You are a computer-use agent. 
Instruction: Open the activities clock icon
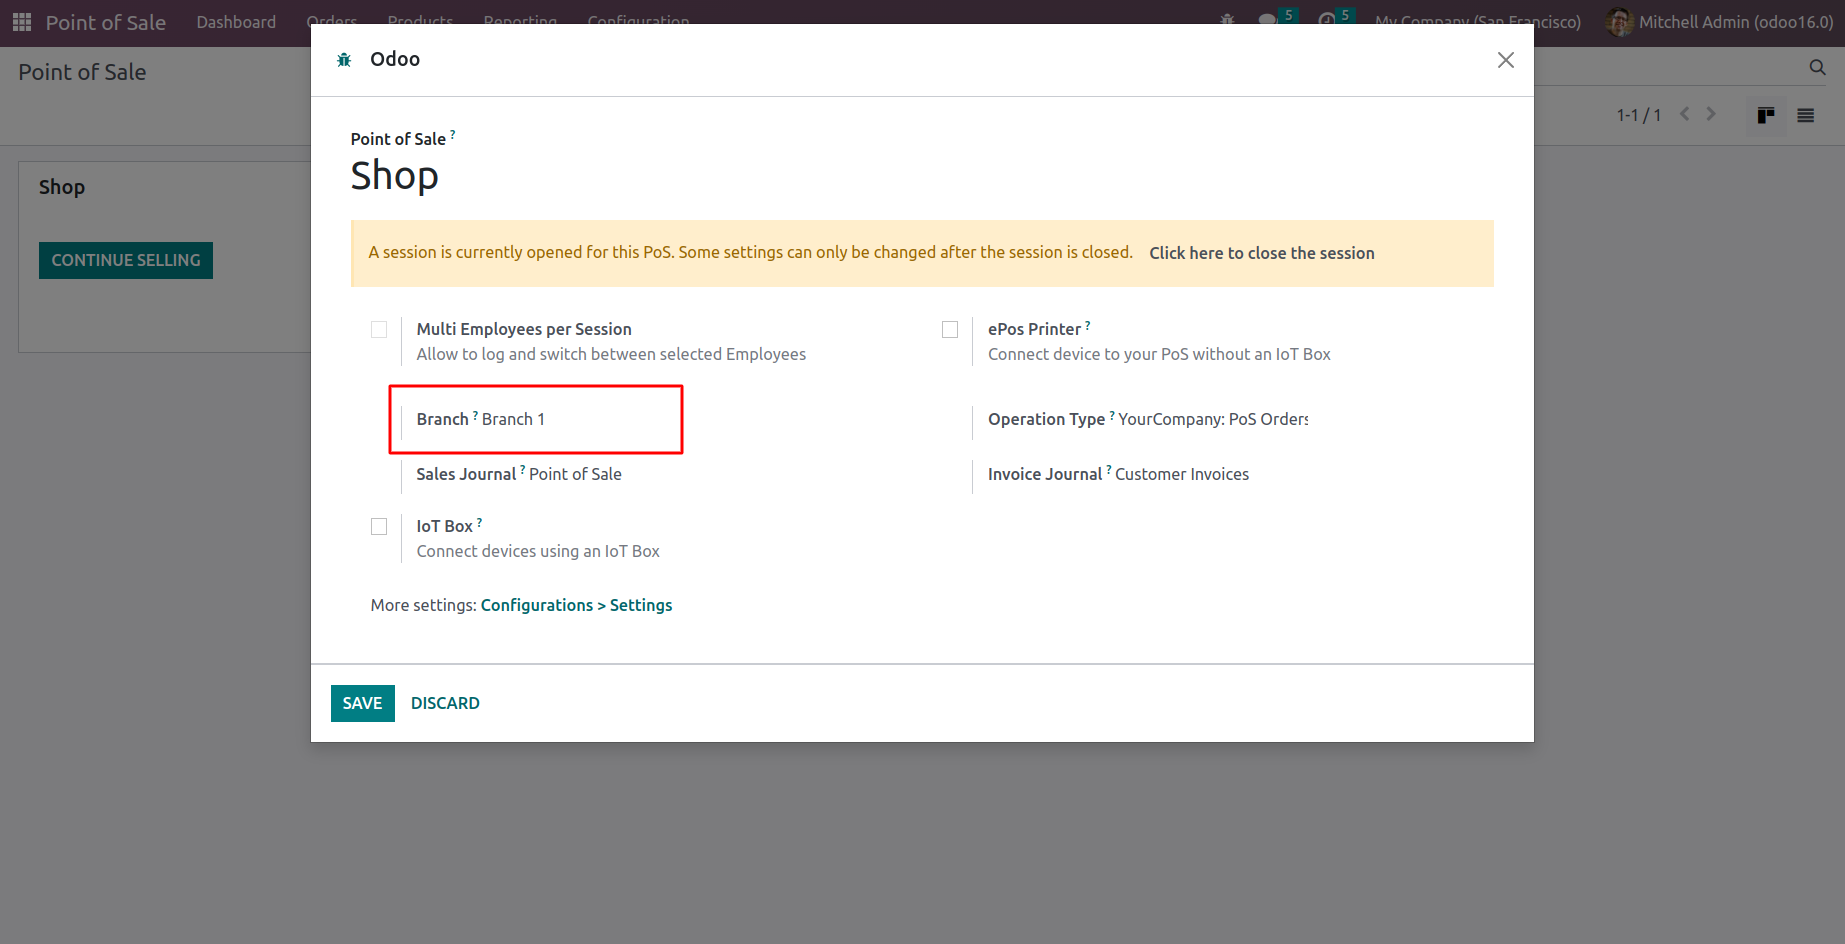(x=1327, y=20)
